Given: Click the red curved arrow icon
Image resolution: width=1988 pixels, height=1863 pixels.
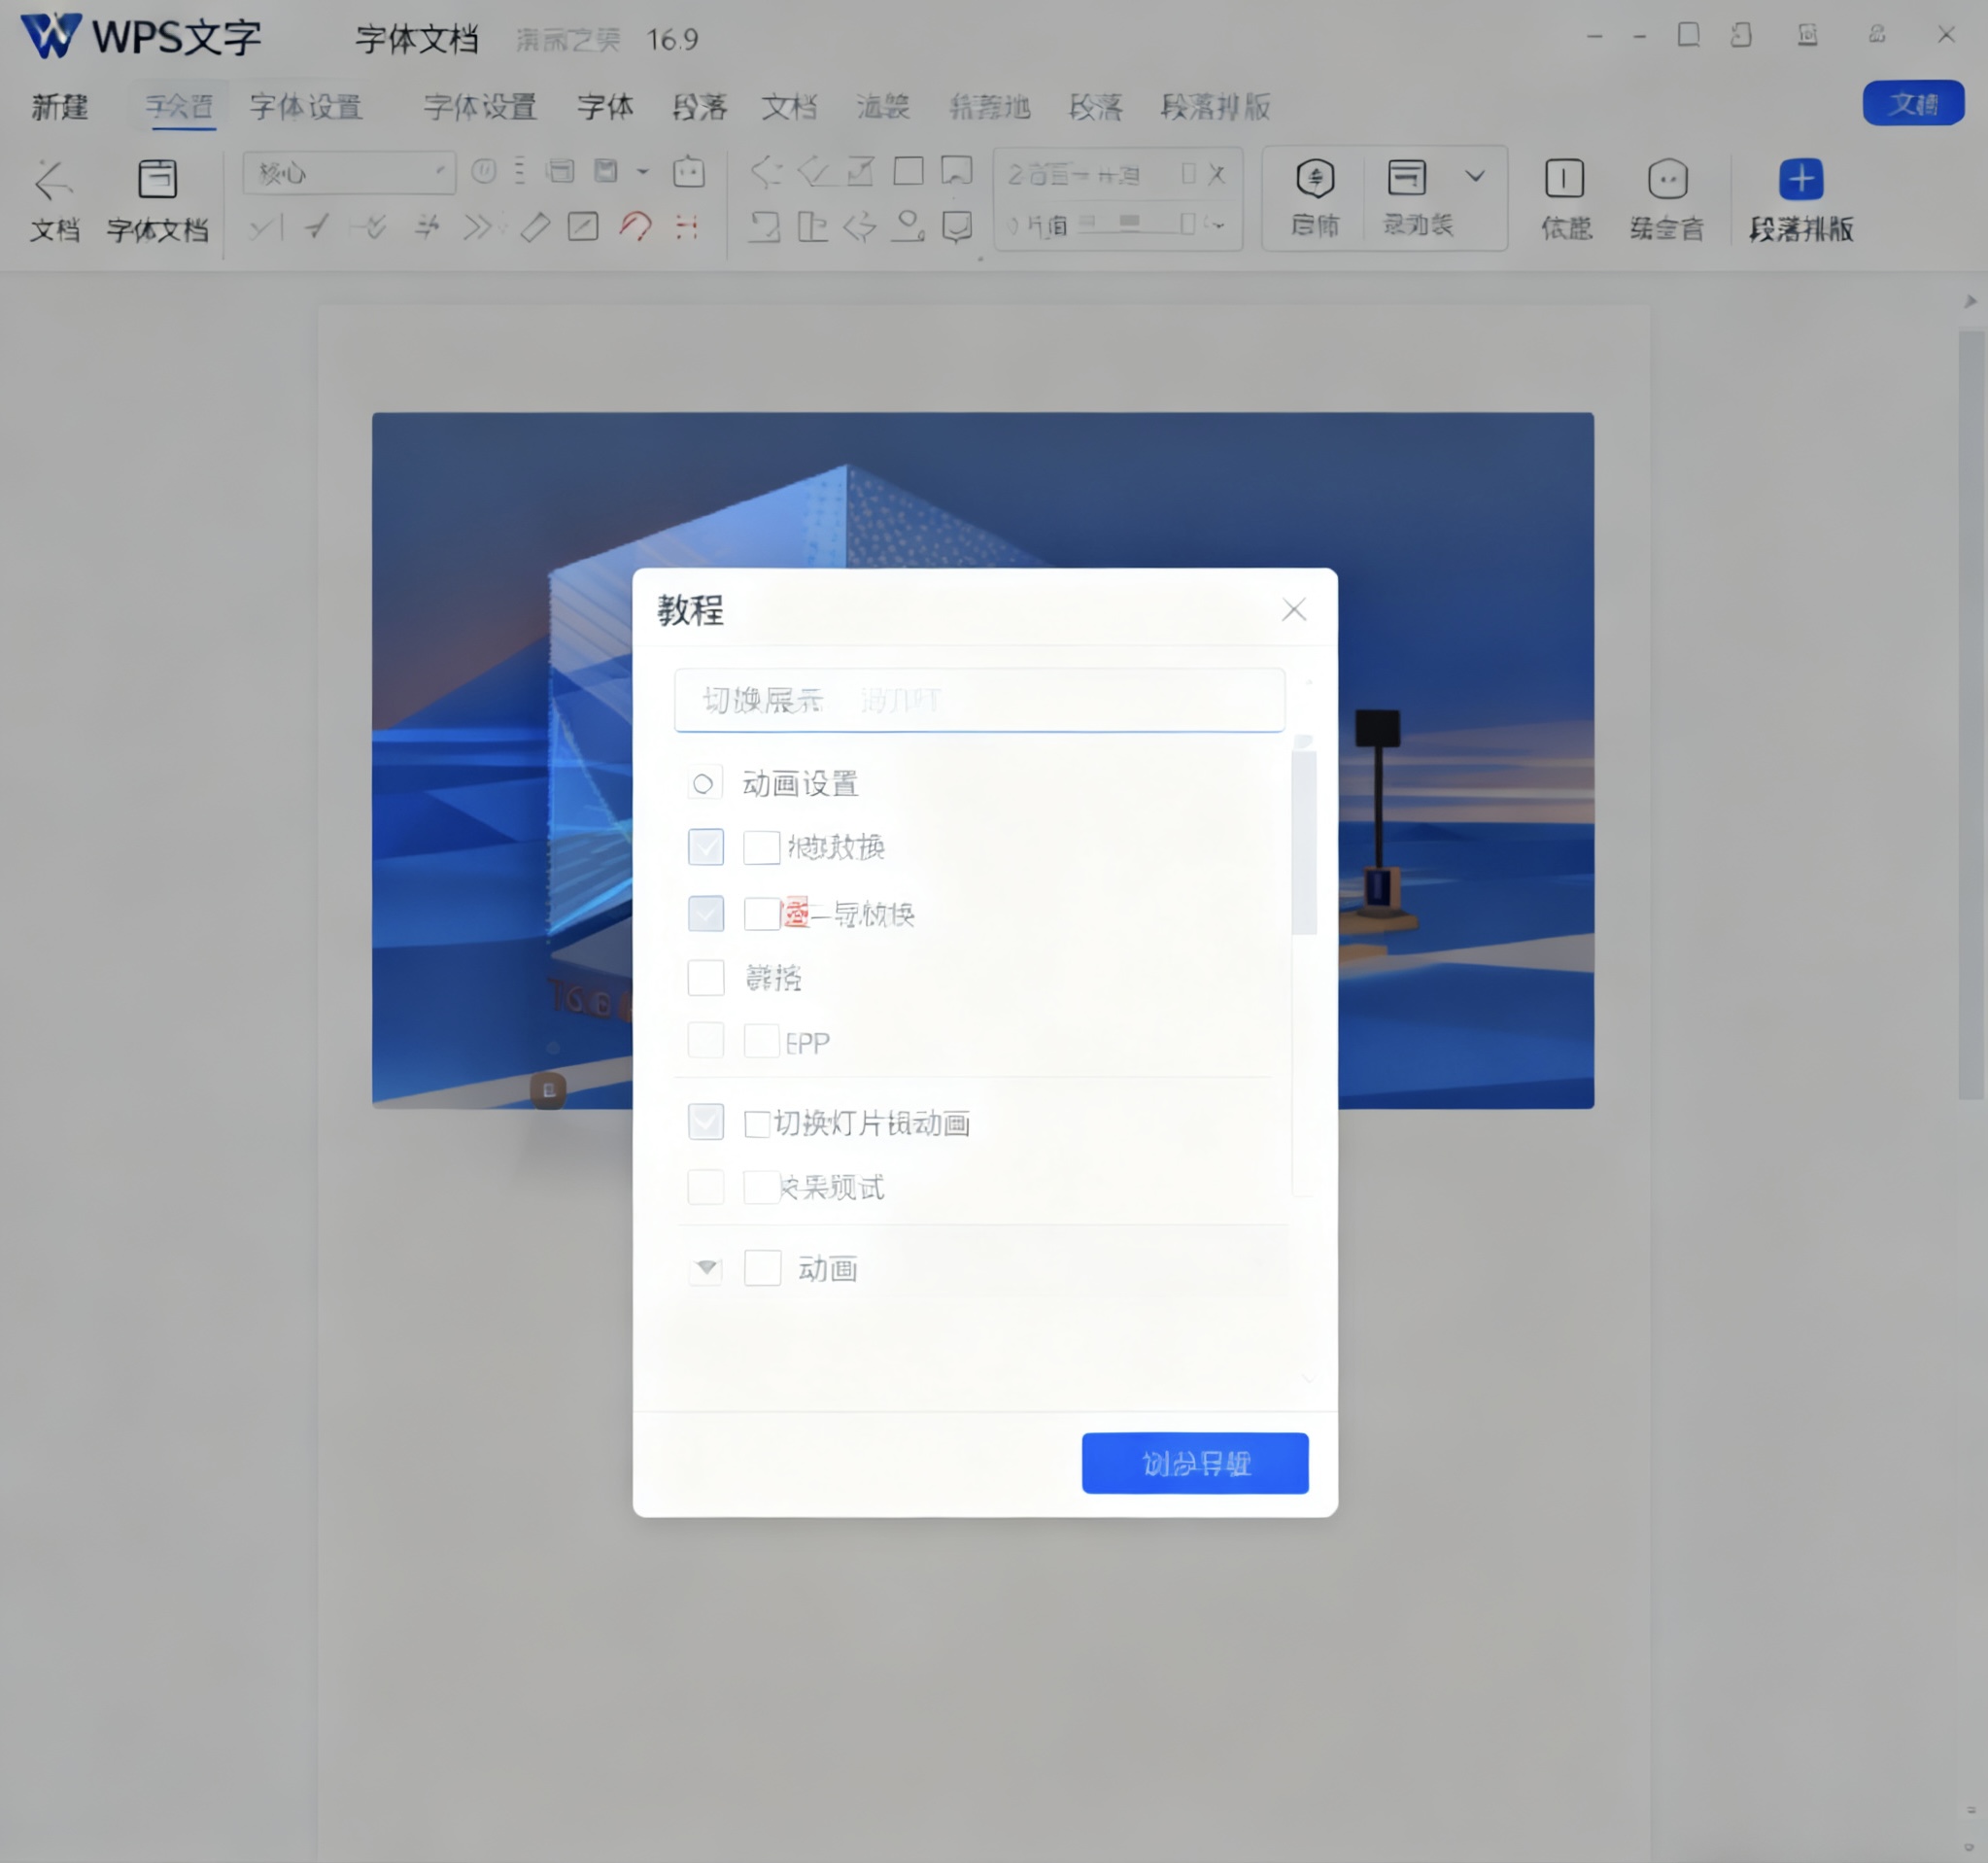Looking at the screenshot, I should [x=635, y=227].
